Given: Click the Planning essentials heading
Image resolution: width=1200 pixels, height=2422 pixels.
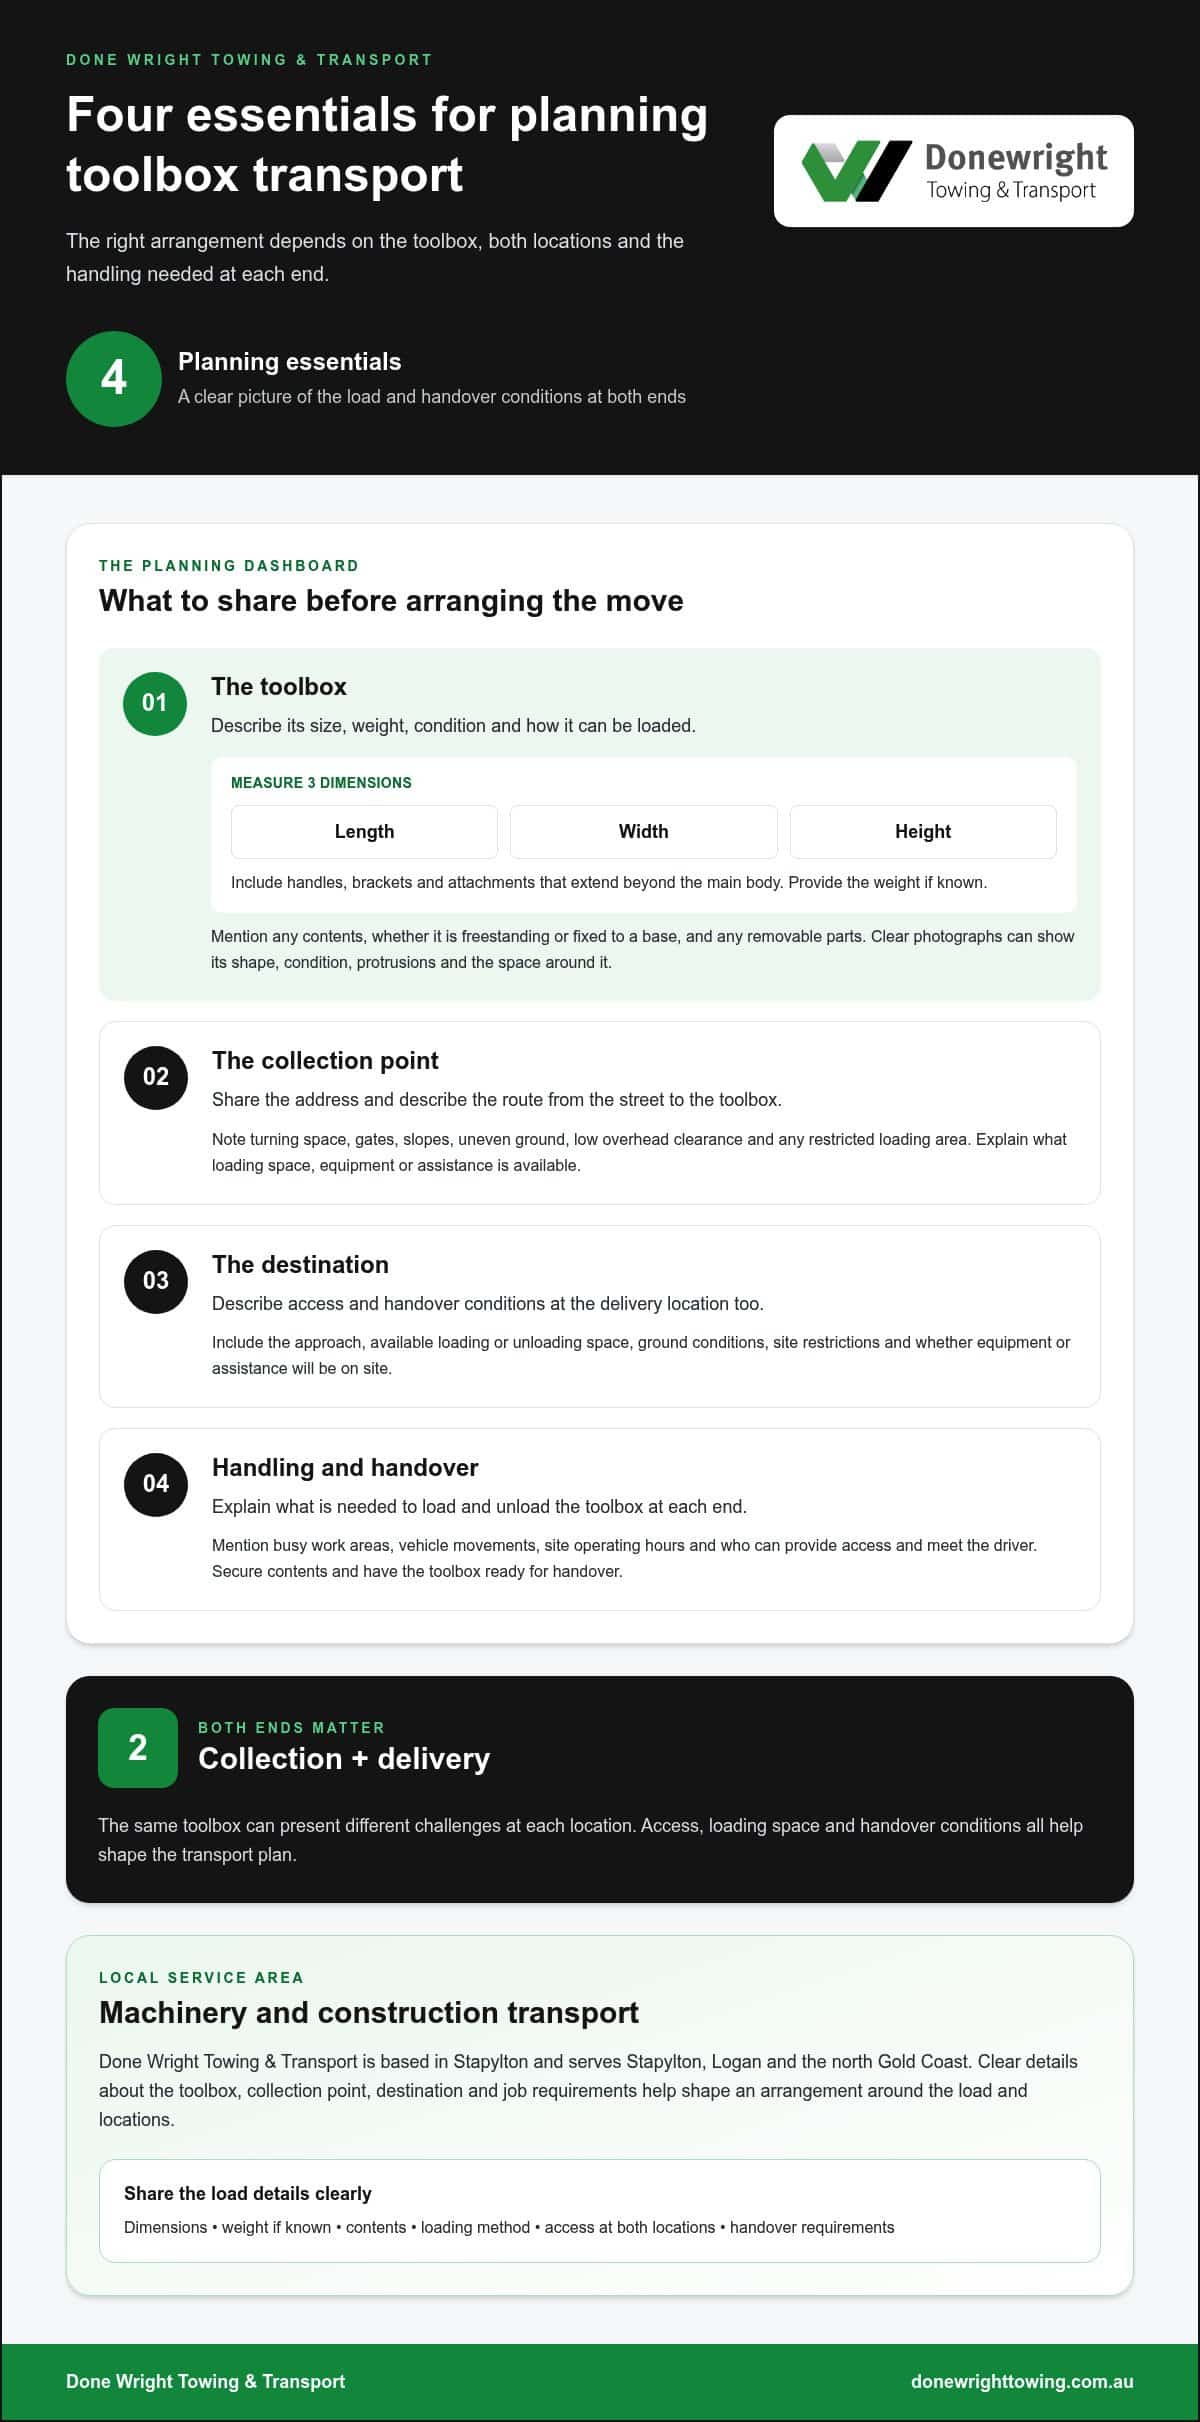Looking at the screenshot, I should coord(289,362).
